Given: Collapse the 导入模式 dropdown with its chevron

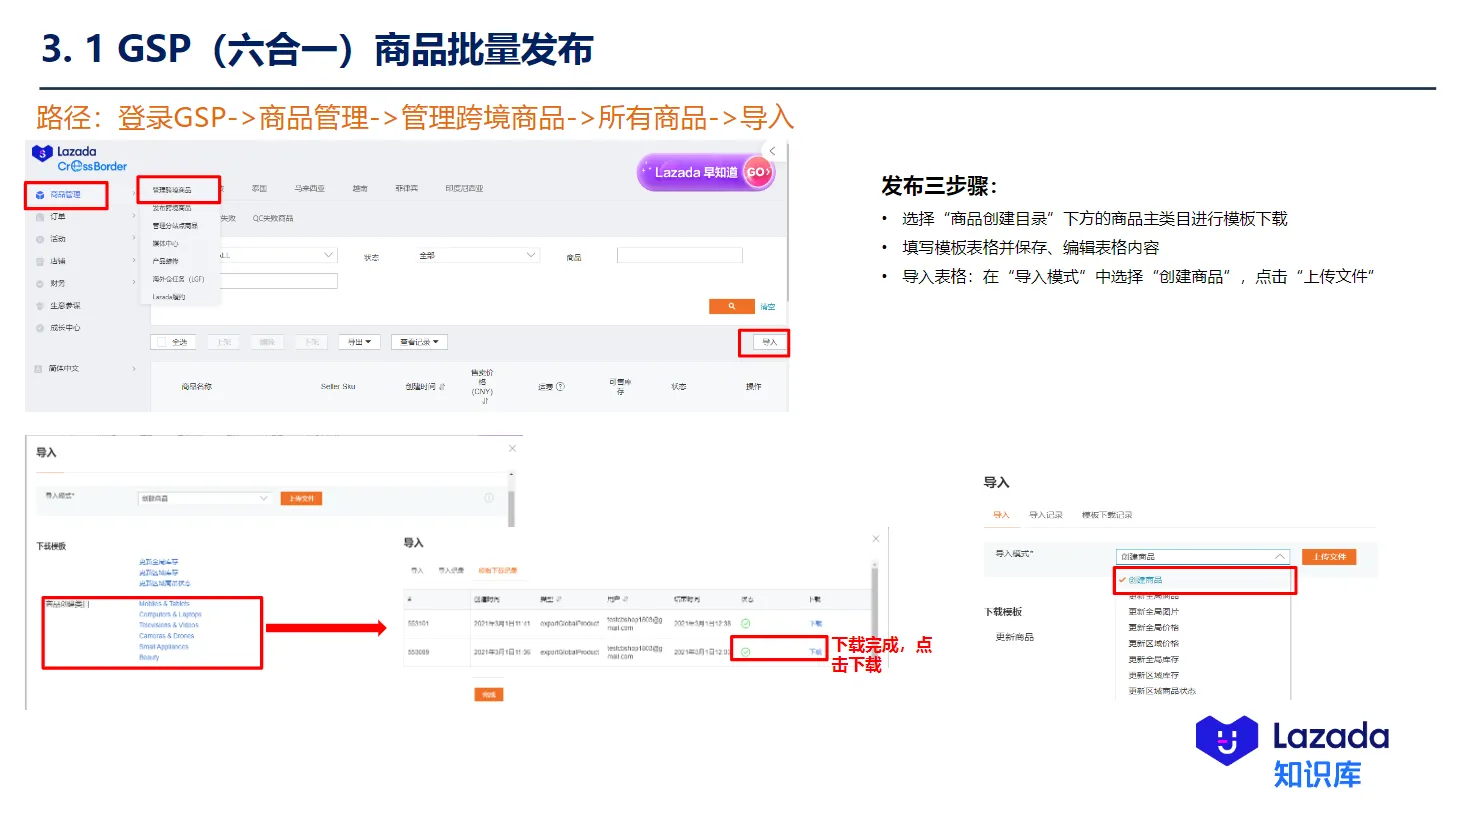Looking at the screenshot, I should pos(1280,557).
